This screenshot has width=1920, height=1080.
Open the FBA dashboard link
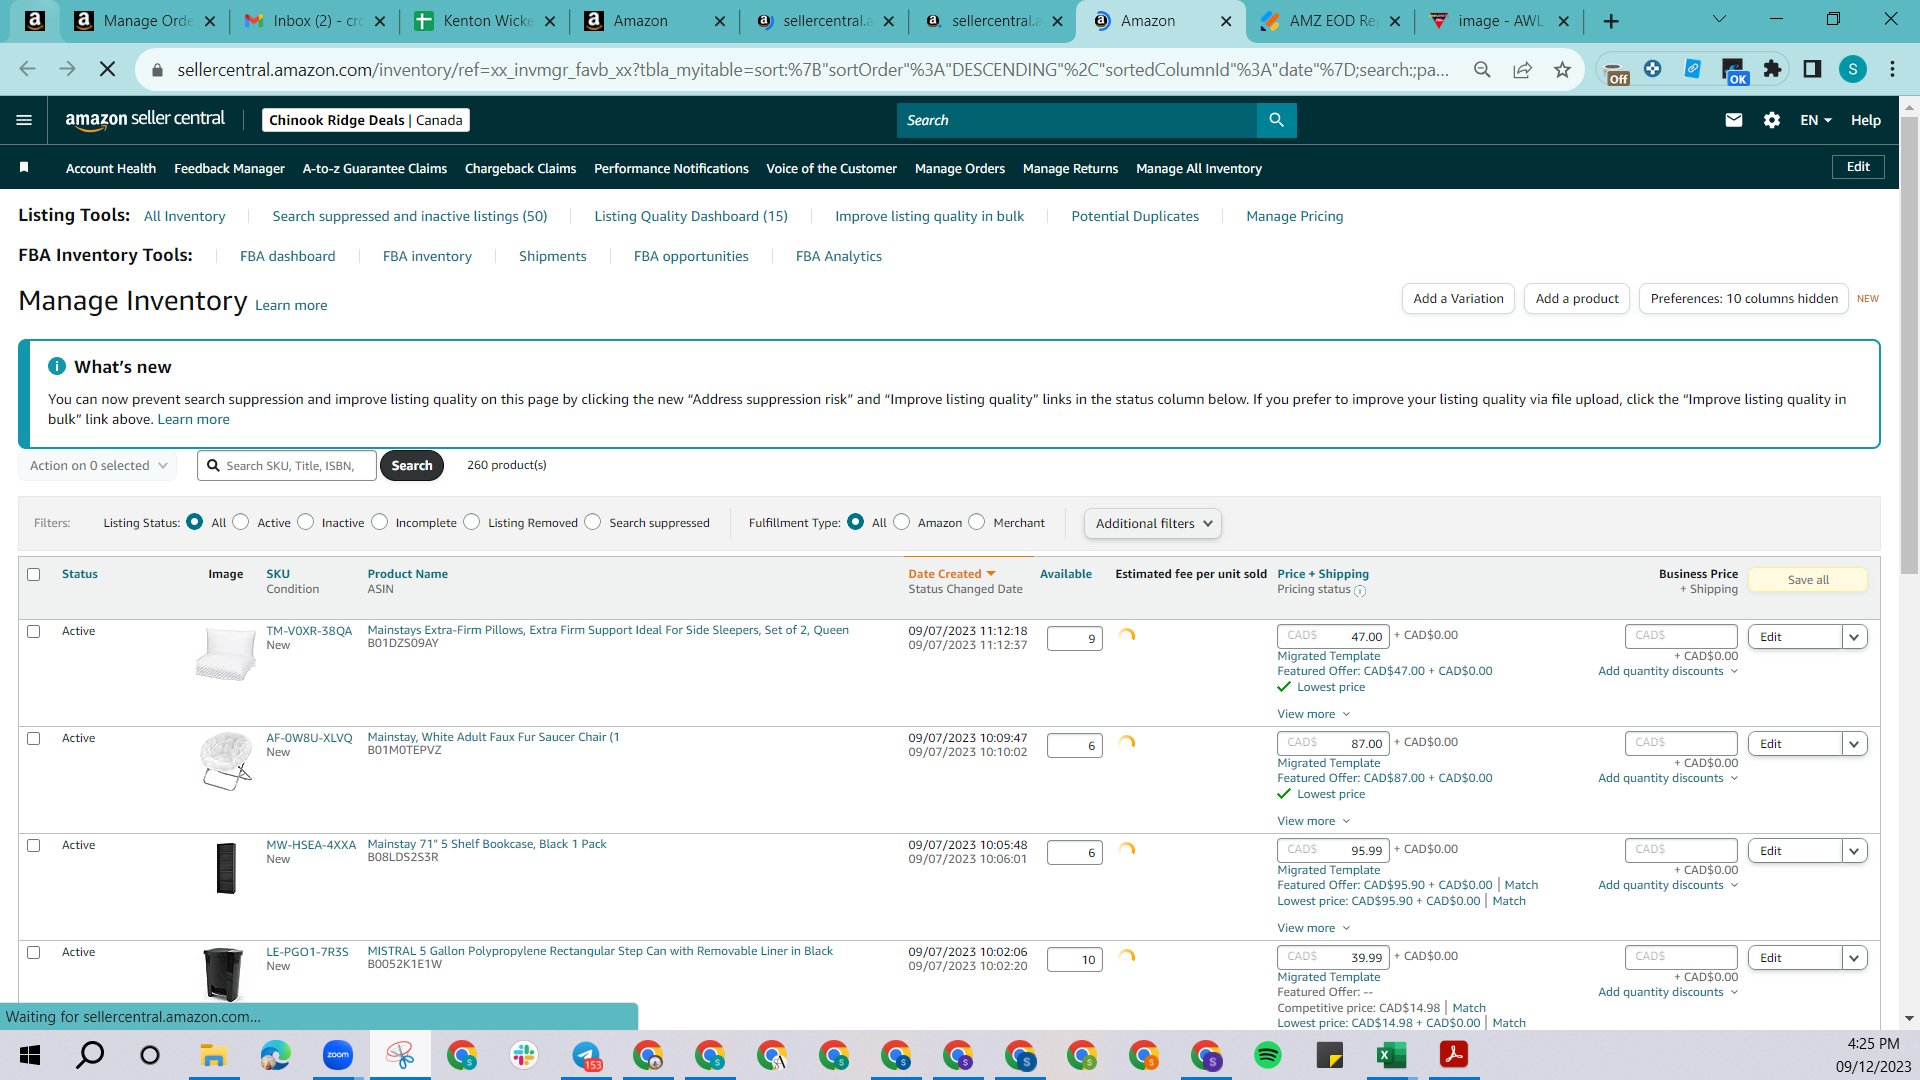tap(287, 257)
